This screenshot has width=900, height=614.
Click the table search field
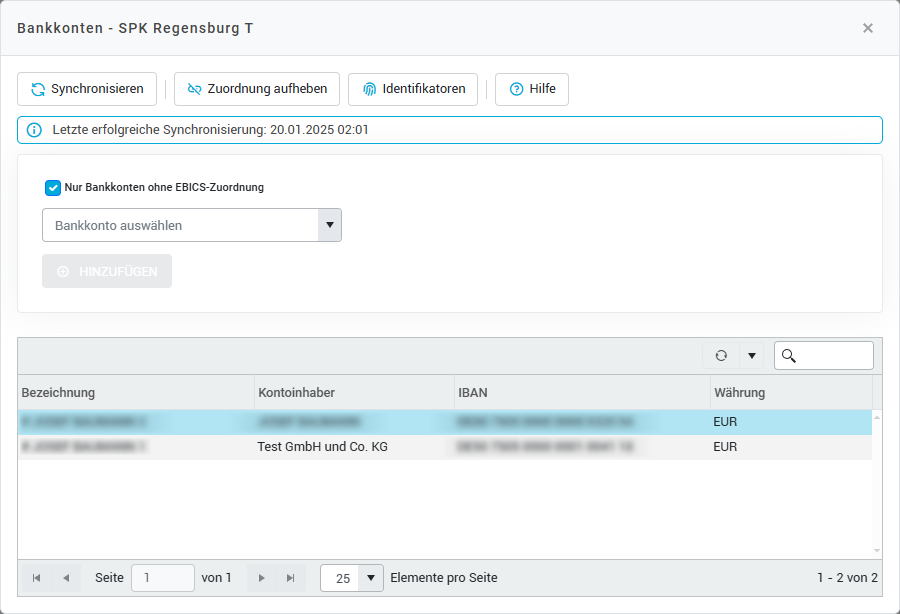(832, 356)
